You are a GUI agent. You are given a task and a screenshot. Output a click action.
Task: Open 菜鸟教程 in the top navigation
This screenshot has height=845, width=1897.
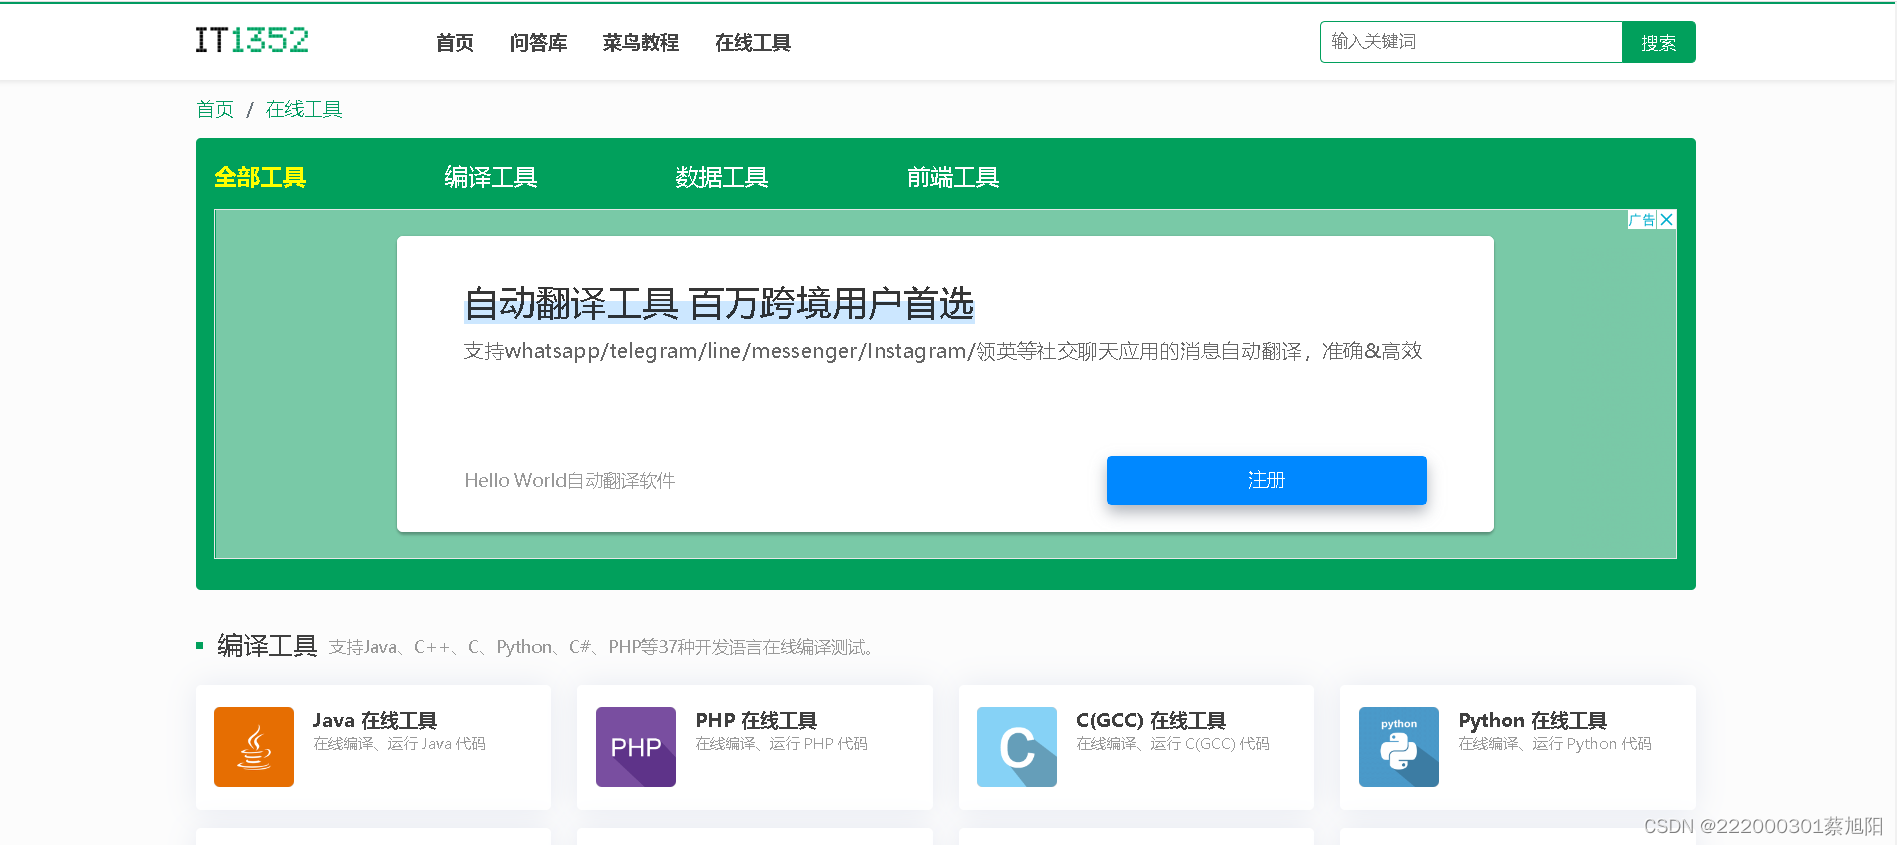tap(641, 43)
